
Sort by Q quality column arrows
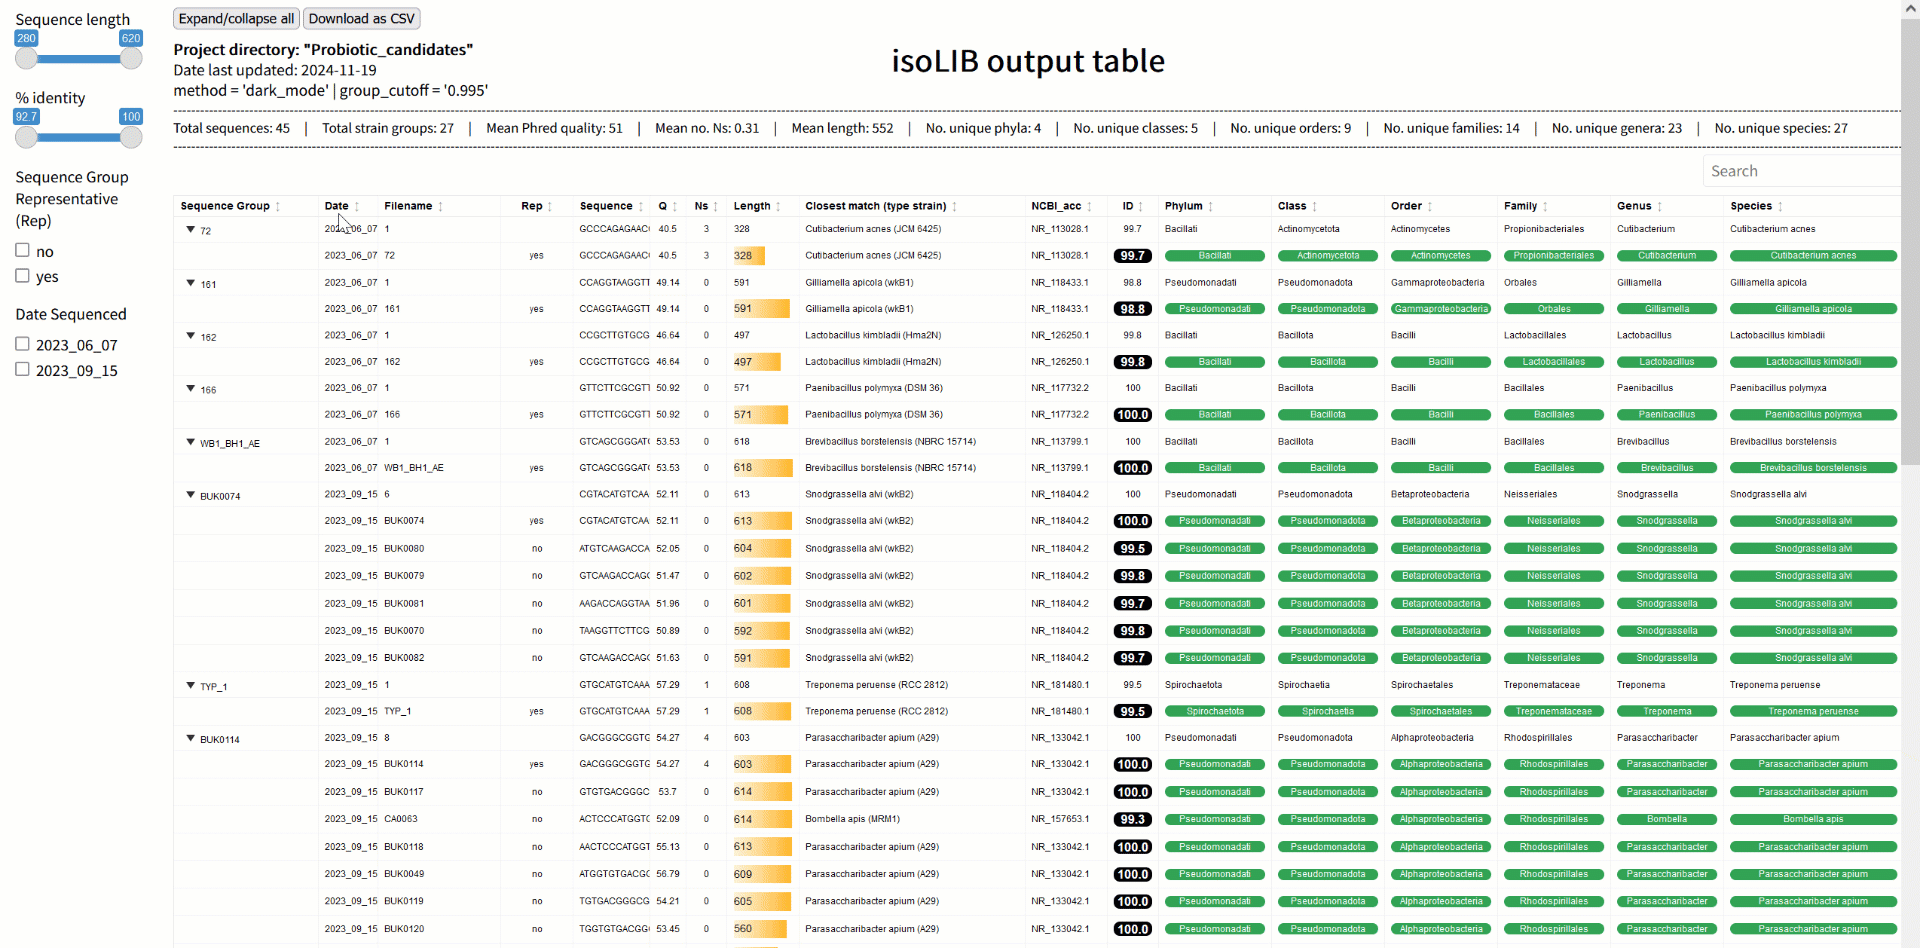[x=675, y=207]
